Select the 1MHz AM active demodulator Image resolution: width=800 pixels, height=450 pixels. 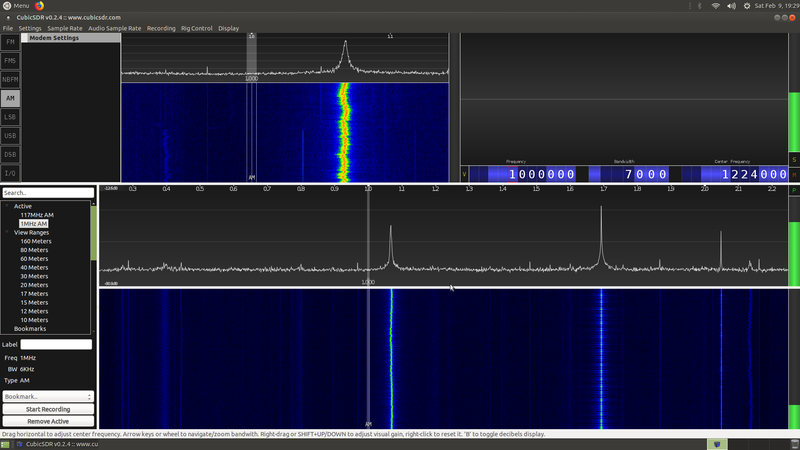pyautogui.click(x=34, y=223)
